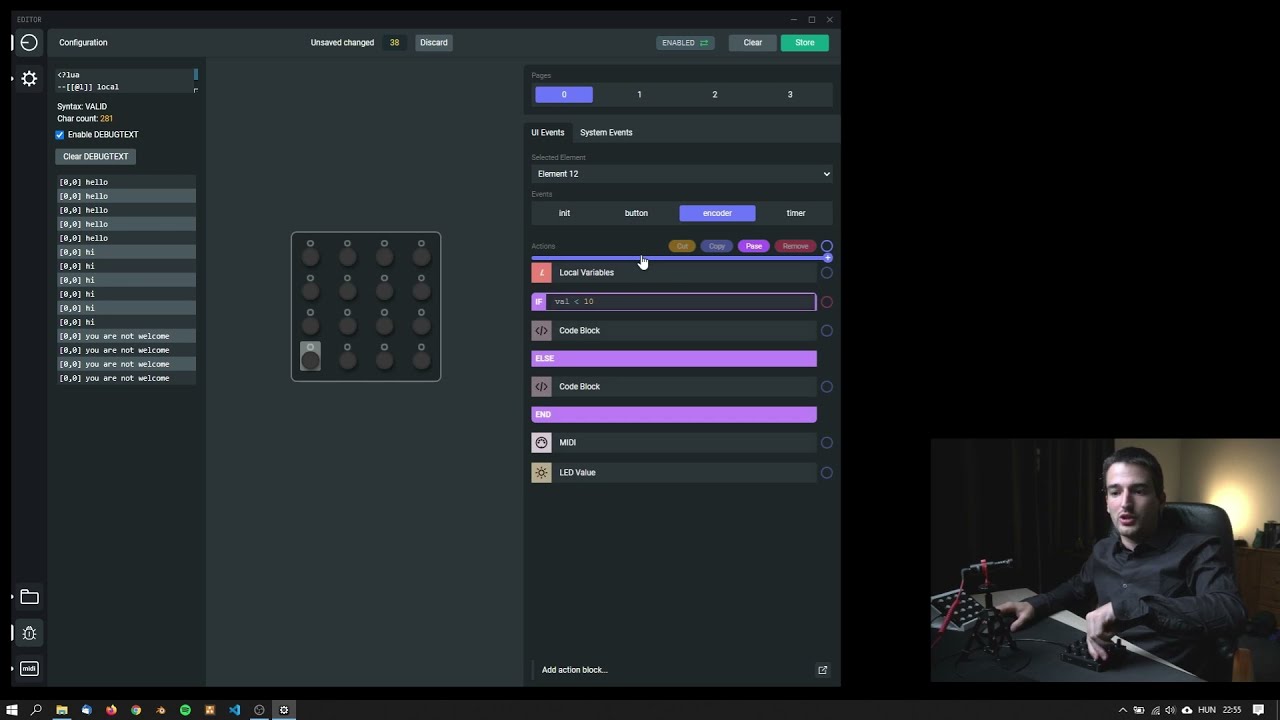
Task: Toggle the ENABLED state button
Action: coord(685,43)
